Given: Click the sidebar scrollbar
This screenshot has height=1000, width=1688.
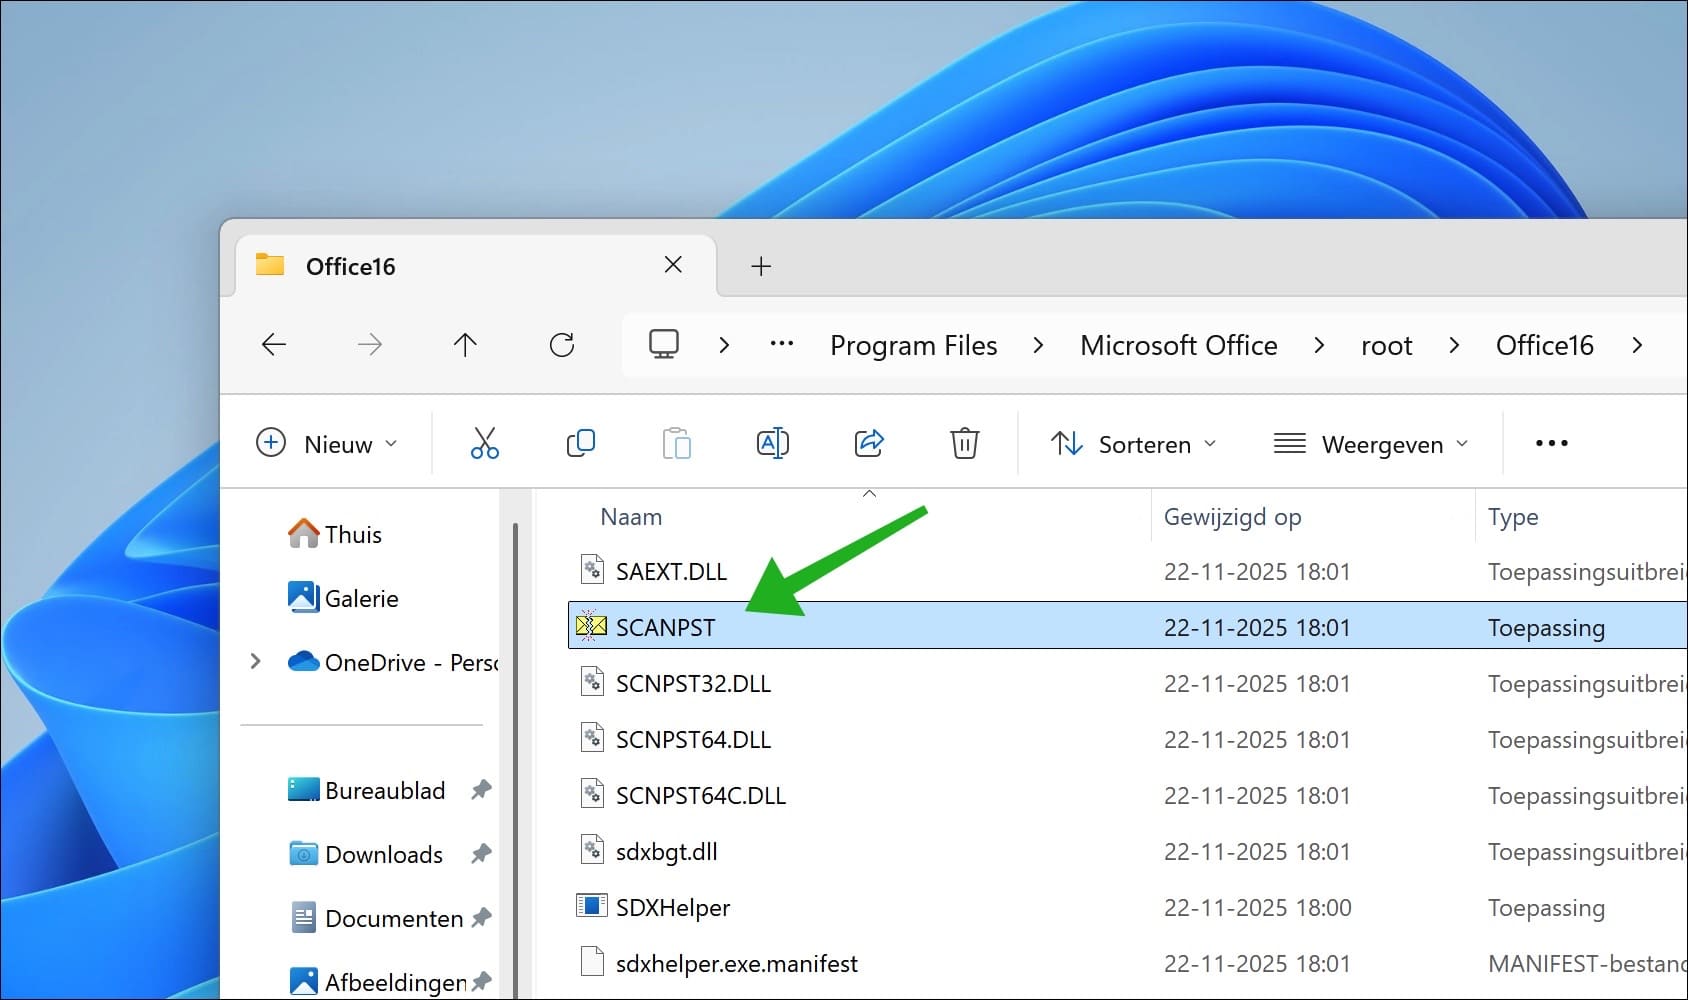Looking at the screenshot, I should [x=513, y=600].
